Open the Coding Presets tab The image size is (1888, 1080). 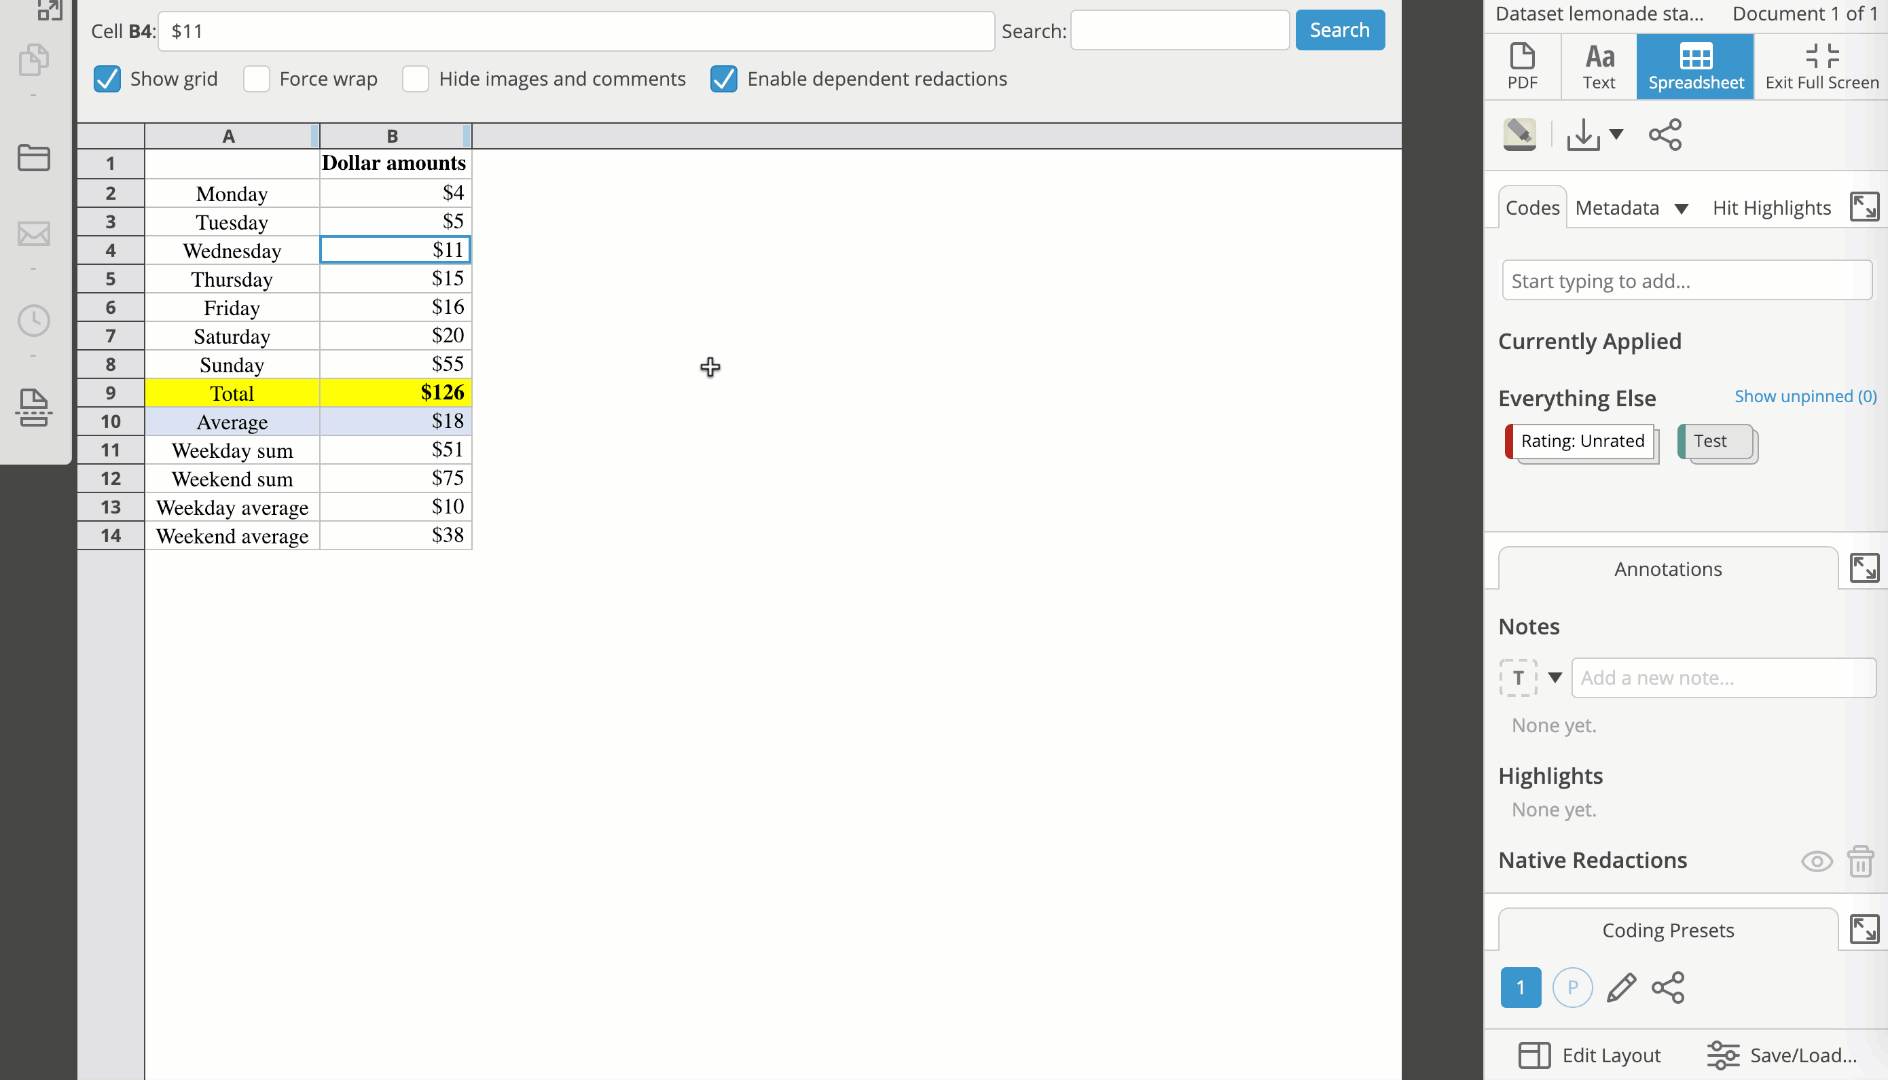tap(1667, 929)
